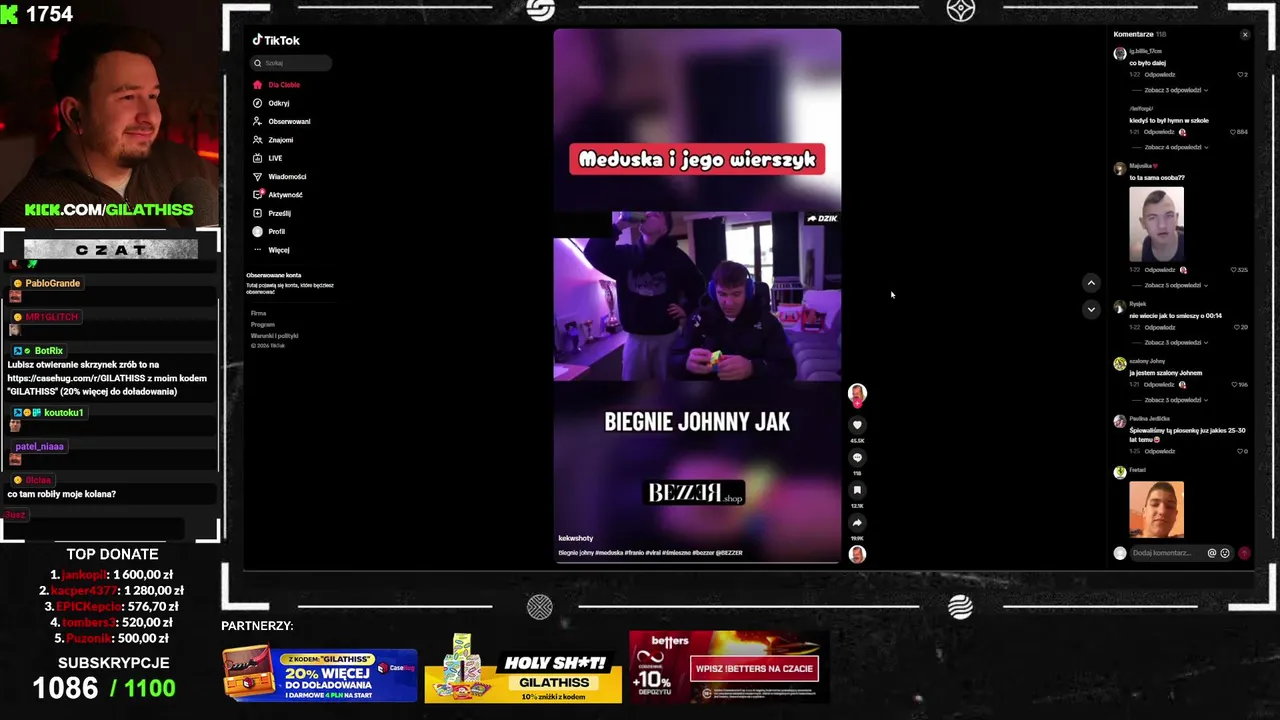
Task: Open ig.billie_17cm commenter avatar
Action: coord(1119,54)
